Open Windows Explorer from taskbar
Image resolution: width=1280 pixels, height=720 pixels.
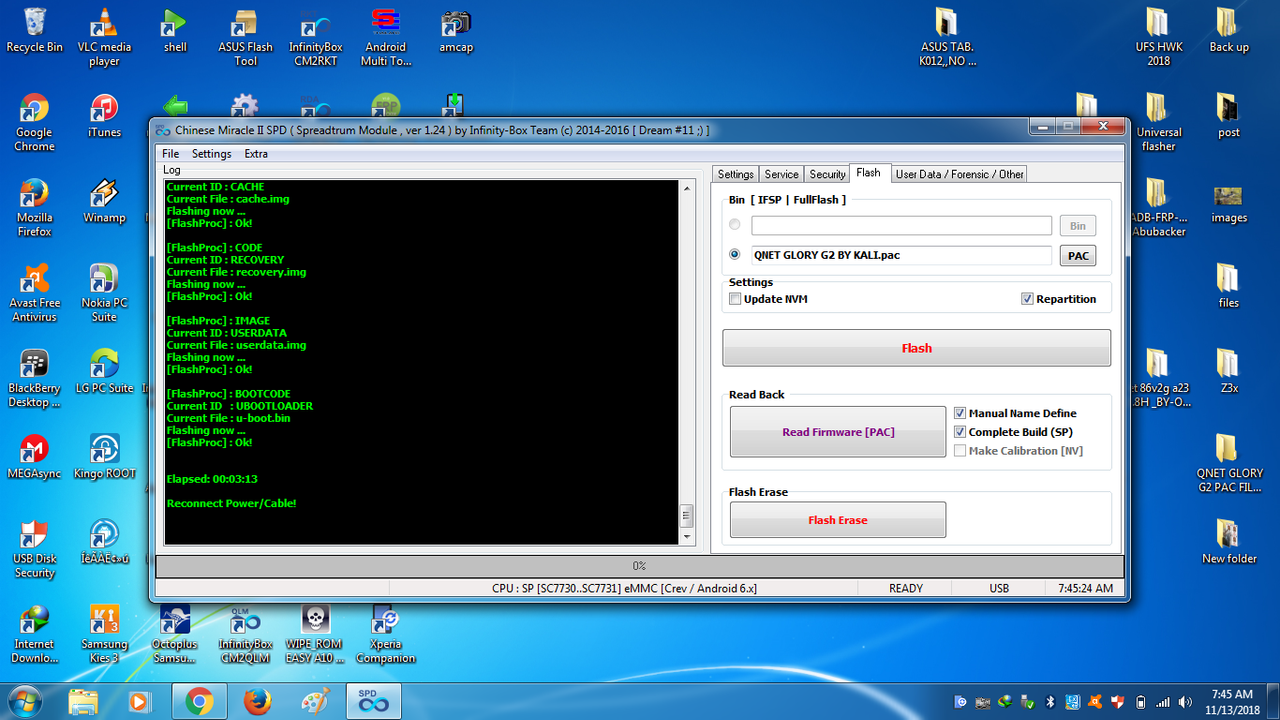(x=83, y=702)
